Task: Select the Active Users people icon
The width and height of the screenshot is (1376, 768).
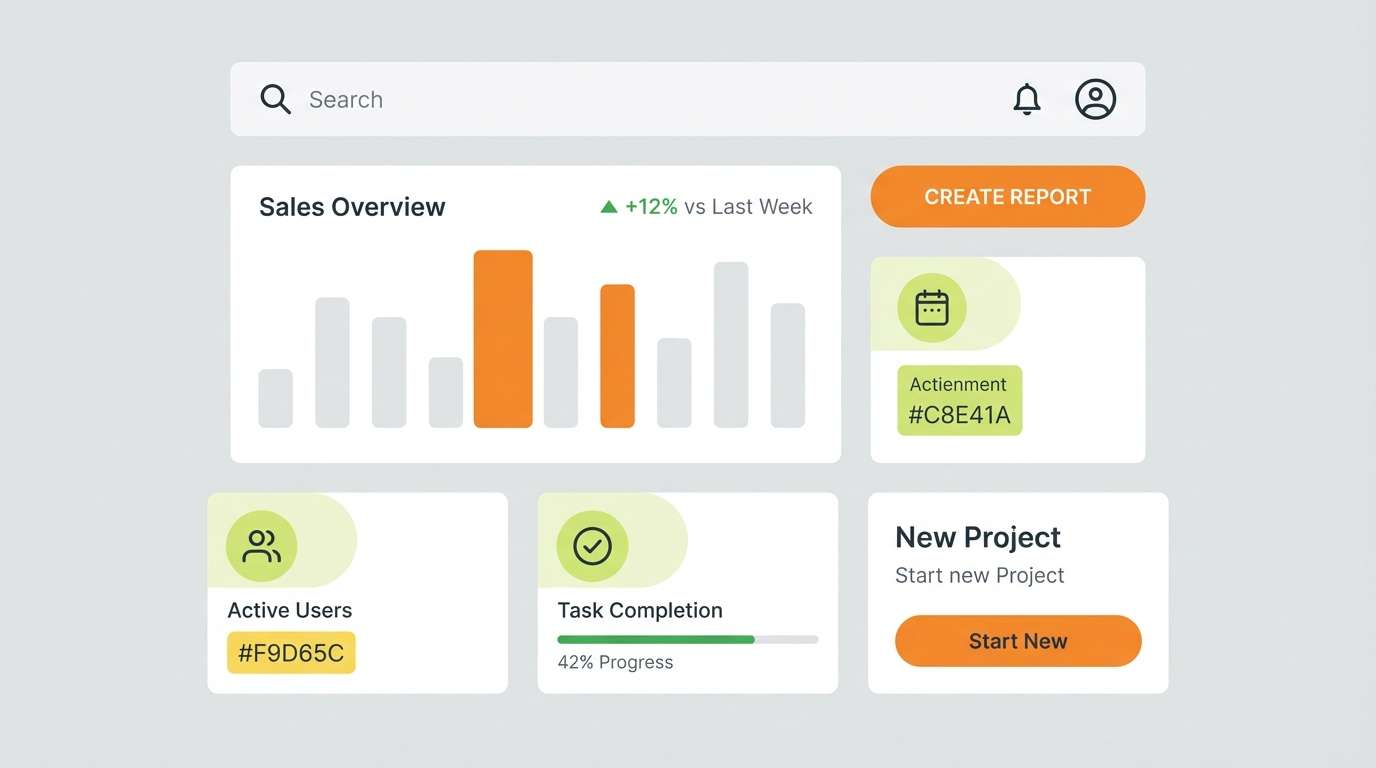Action: 260,545
